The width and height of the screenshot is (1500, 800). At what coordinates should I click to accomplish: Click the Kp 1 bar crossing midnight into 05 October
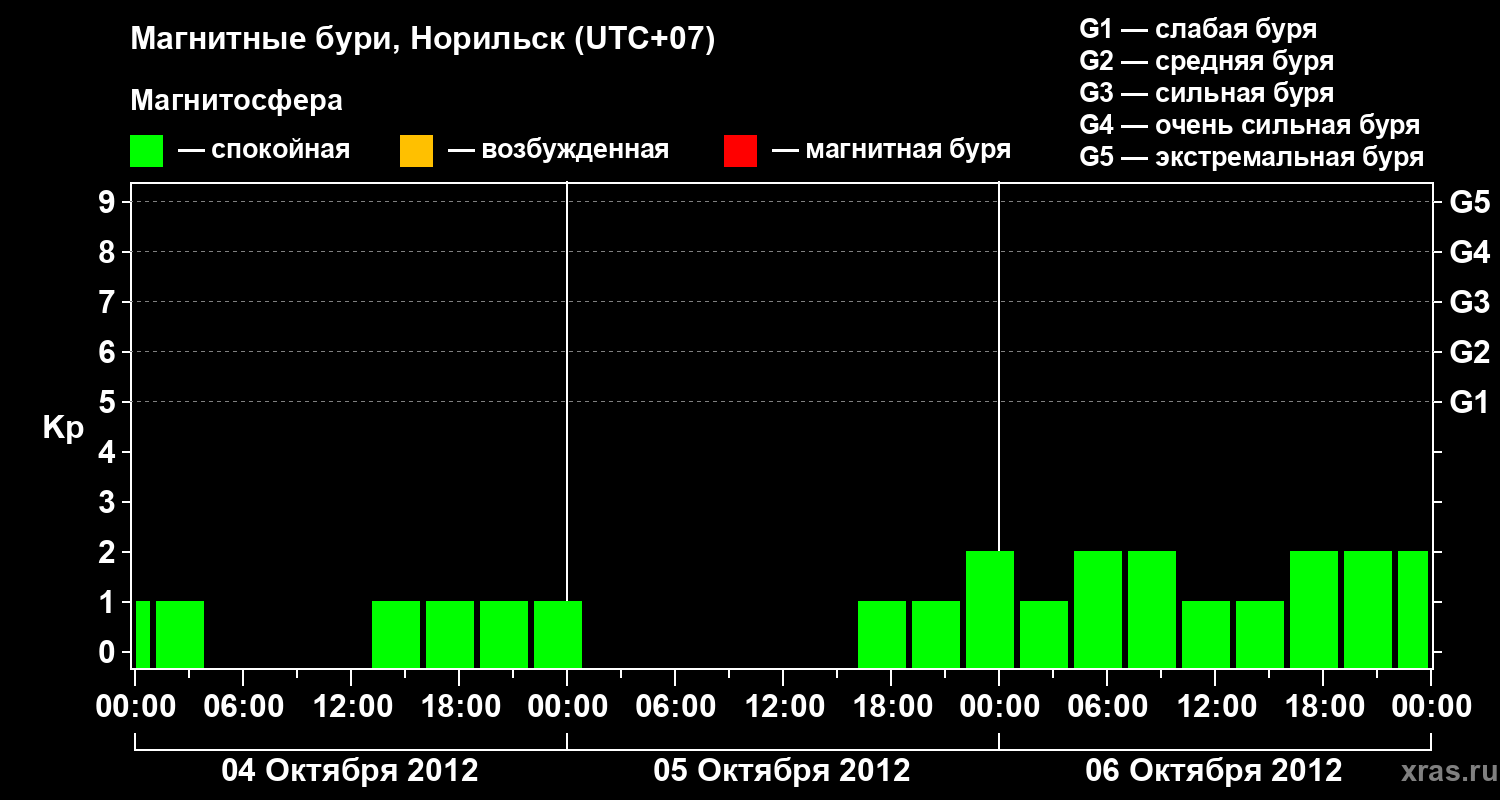pos(558,634)
